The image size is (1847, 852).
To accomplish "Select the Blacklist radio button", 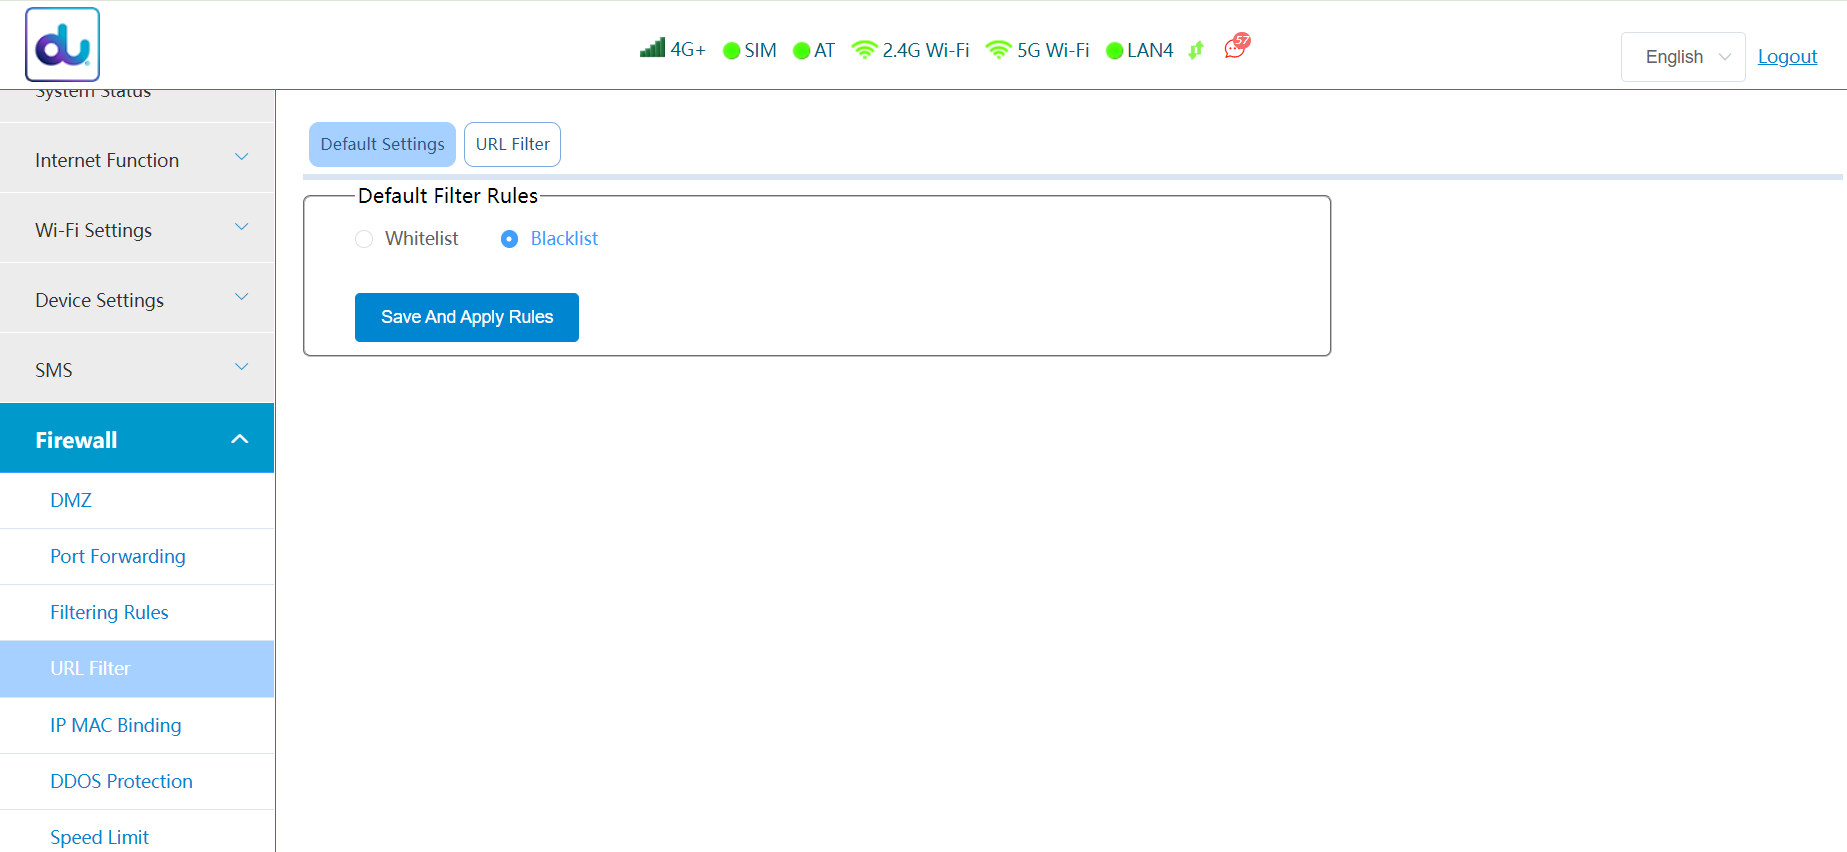I will point(509,239).
